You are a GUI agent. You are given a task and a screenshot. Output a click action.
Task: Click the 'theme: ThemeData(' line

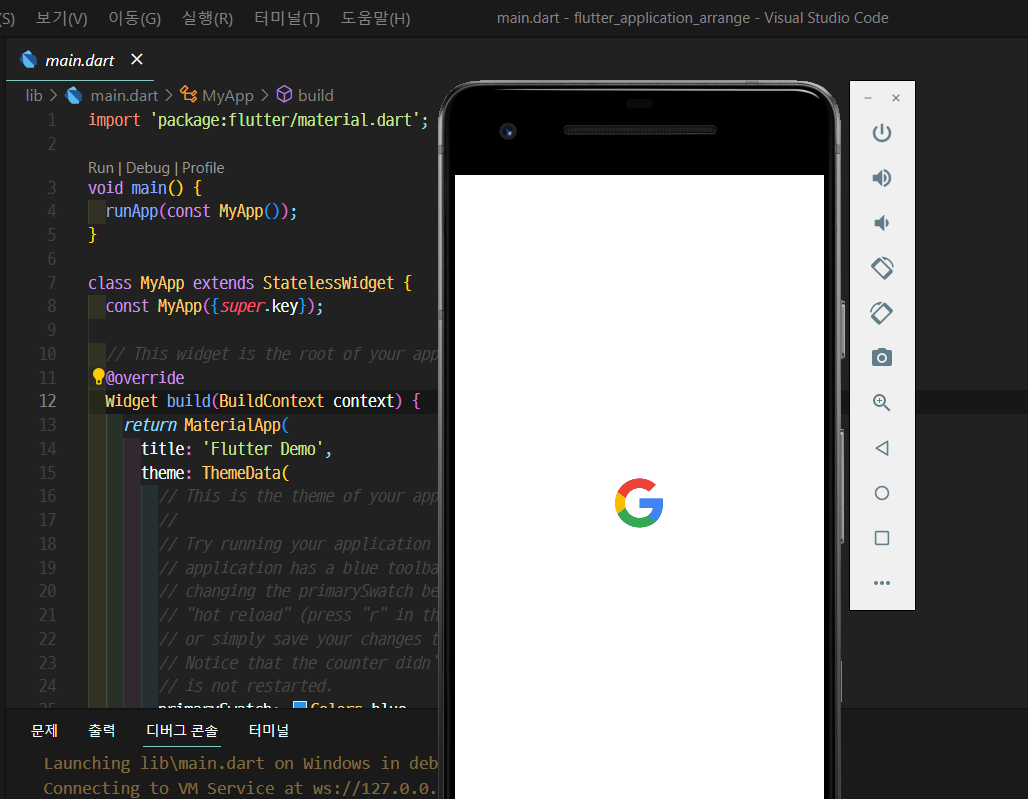tap(215, 473)
